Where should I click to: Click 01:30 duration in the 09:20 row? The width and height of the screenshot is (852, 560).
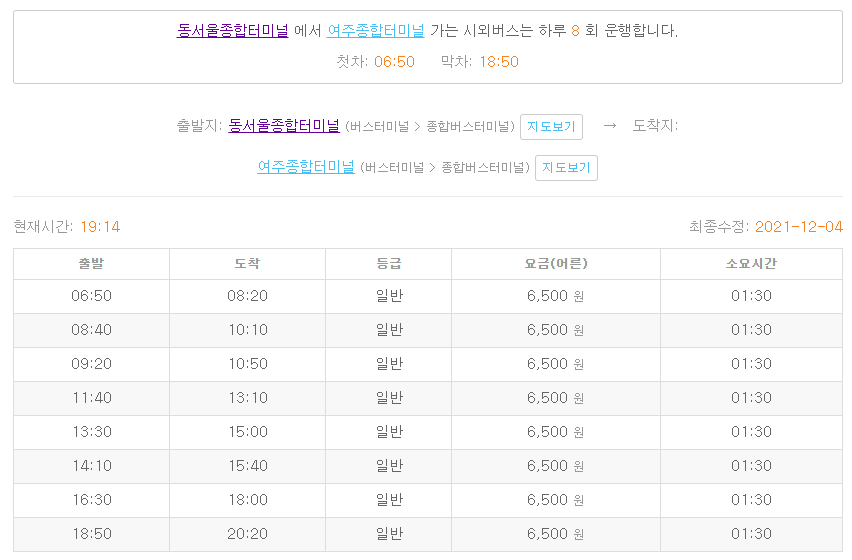[751, 364]
